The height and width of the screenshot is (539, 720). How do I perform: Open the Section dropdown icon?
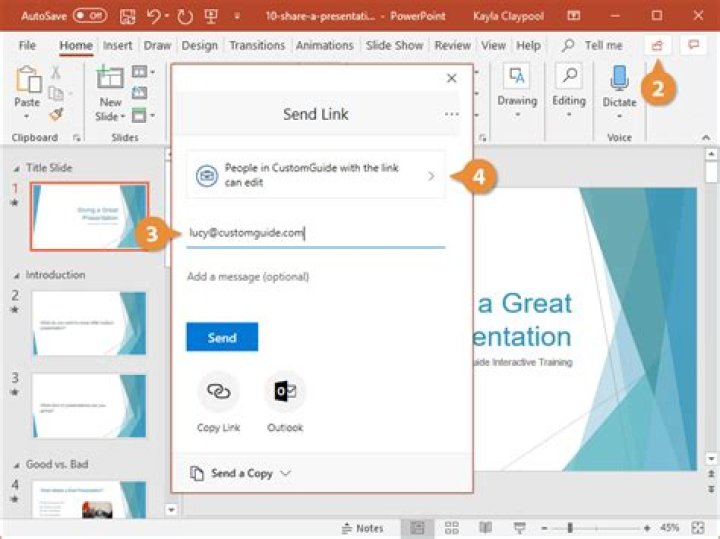click(x=143, y=115)
